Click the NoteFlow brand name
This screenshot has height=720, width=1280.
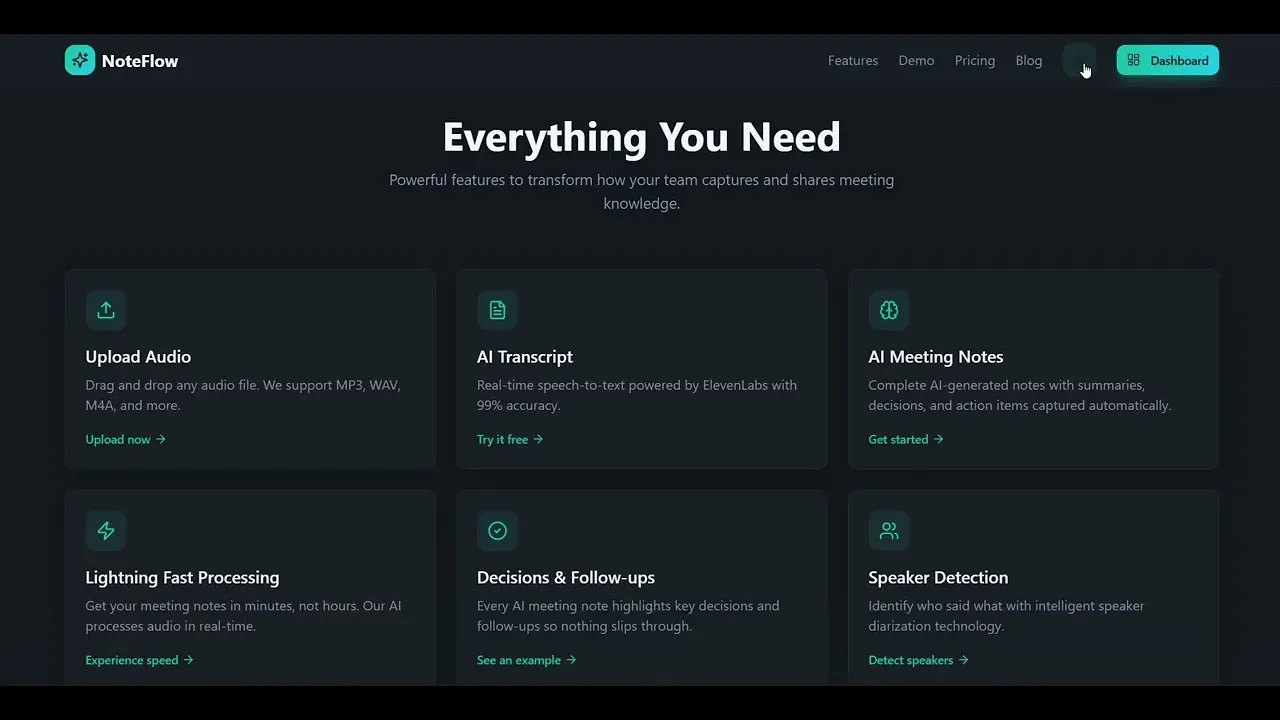[x=140, y=61]
